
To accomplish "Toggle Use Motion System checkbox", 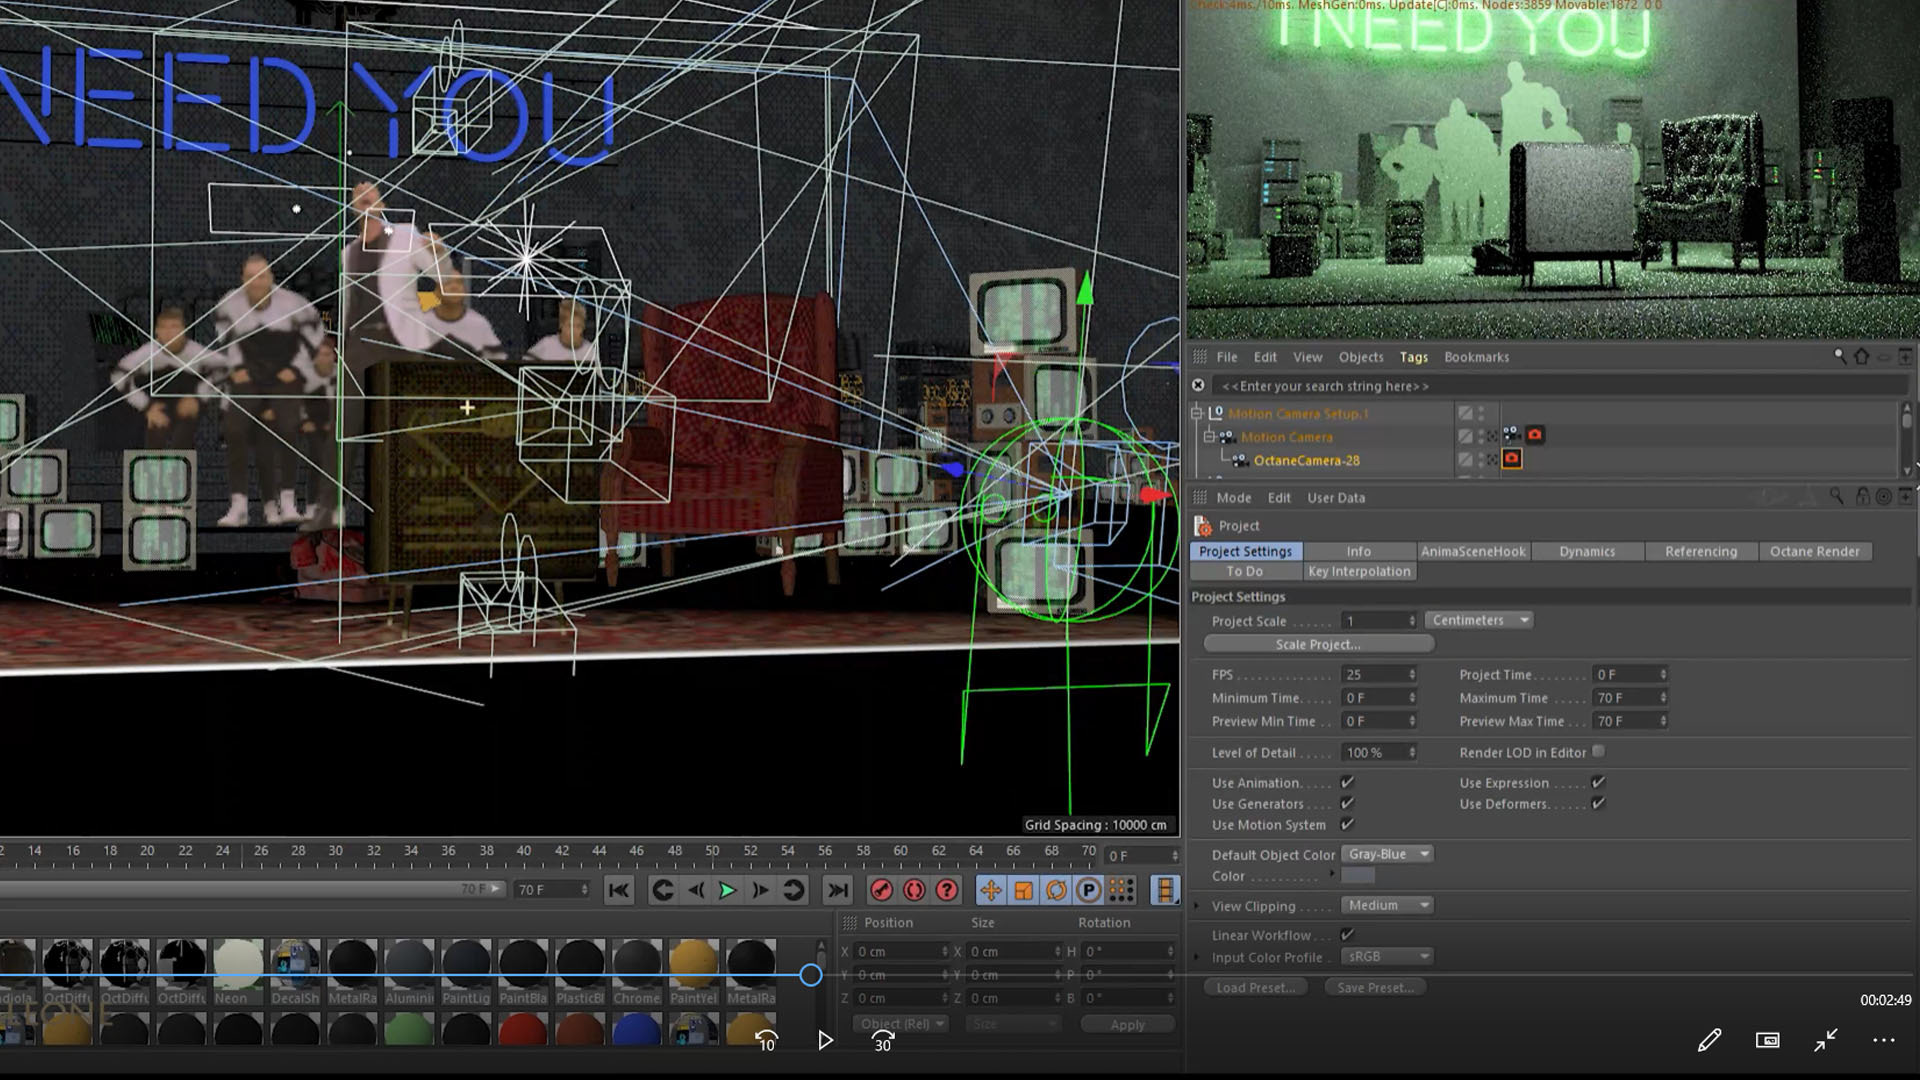I will click(1347, 824).
